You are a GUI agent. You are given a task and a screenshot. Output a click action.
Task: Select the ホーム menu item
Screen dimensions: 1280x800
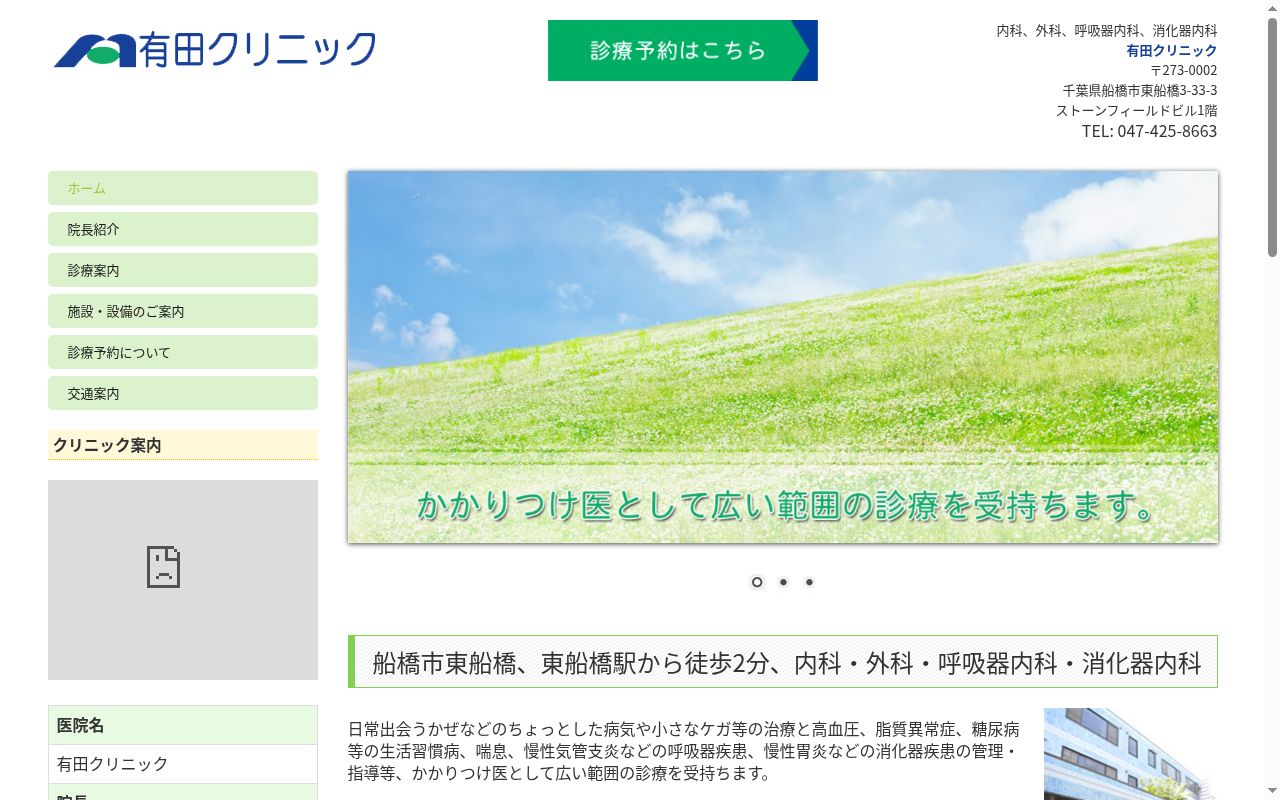183,188
